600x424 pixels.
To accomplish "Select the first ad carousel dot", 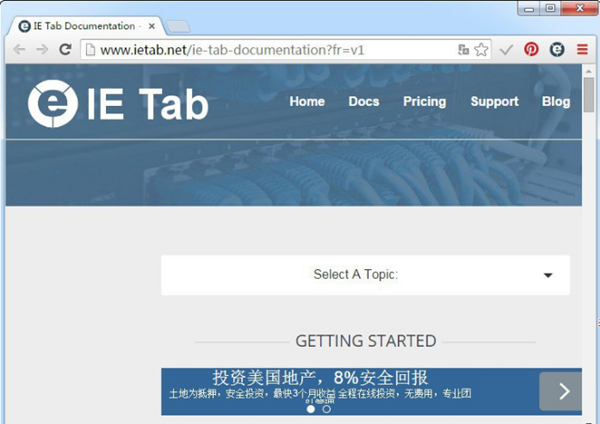I will [310, 409].
